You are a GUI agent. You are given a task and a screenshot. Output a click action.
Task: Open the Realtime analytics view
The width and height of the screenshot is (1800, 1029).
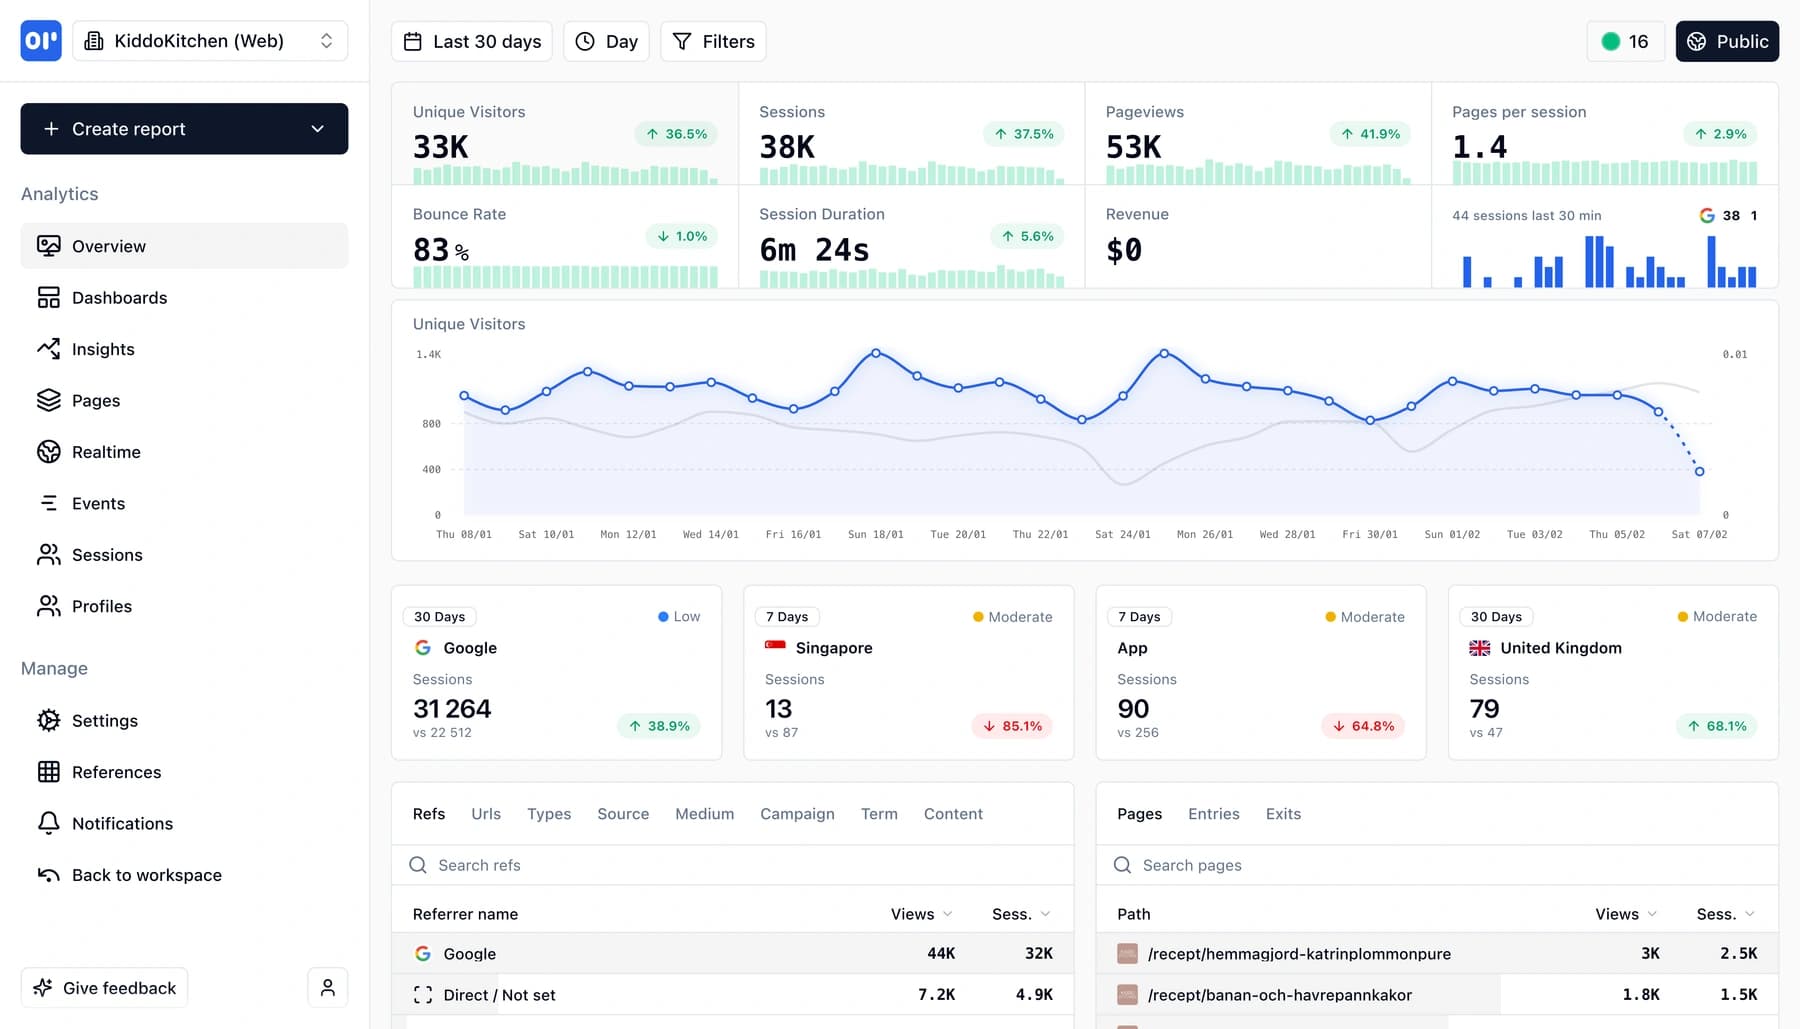pos(106,451)
